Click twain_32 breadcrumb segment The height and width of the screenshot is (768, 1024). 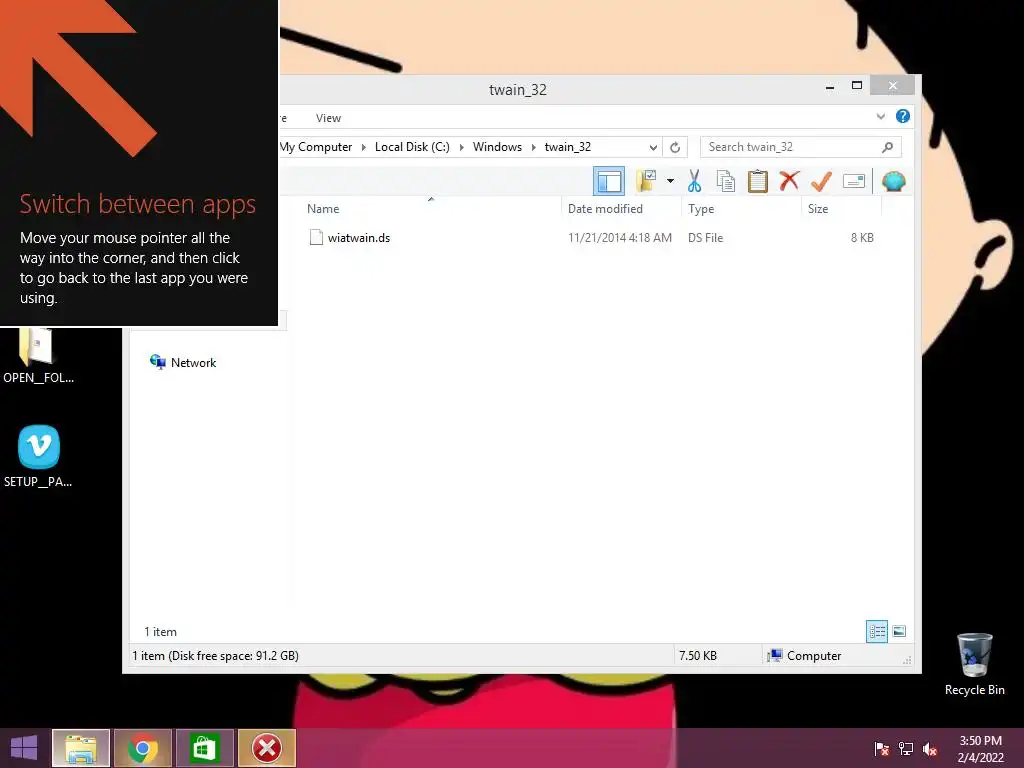[x=568, y=147]
